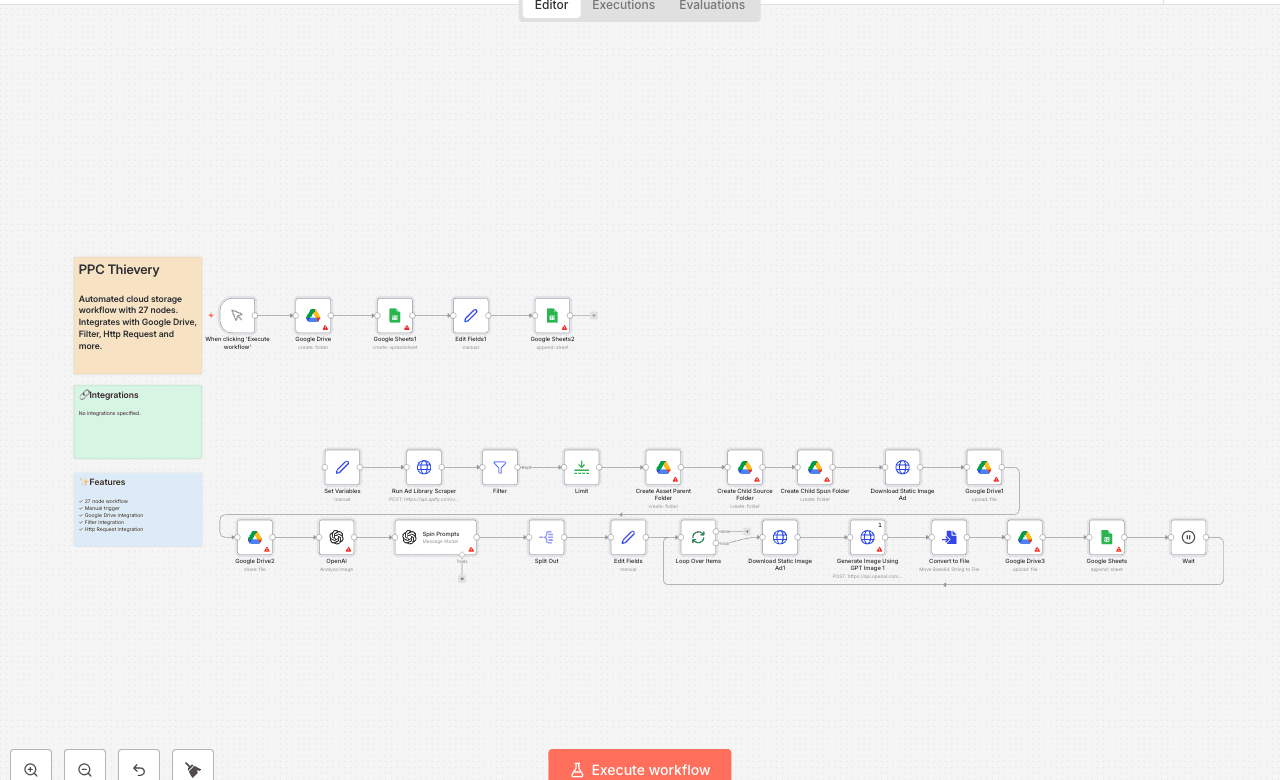Screen dimensions: 1280x780
Task: Click the plus handle after Google Sheets2
Action: pyautogui.click(x=594, y=315)
